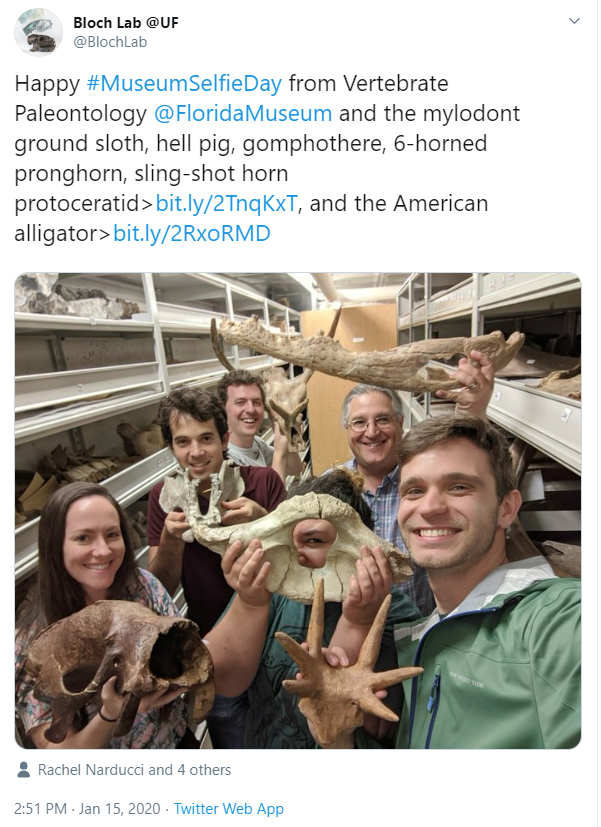Open the Bloch Lab profile avatar

pyautogui.click(x=38, y=32)
